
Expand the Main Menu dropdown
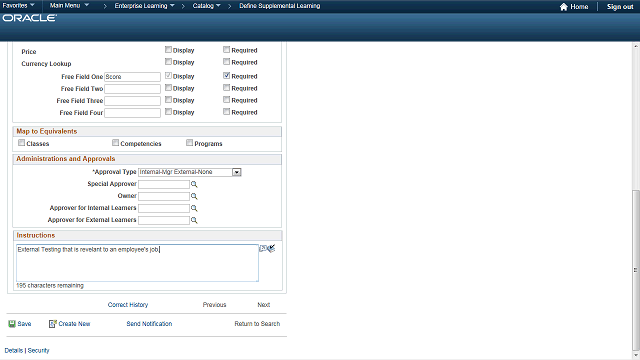tap(69, 6)
